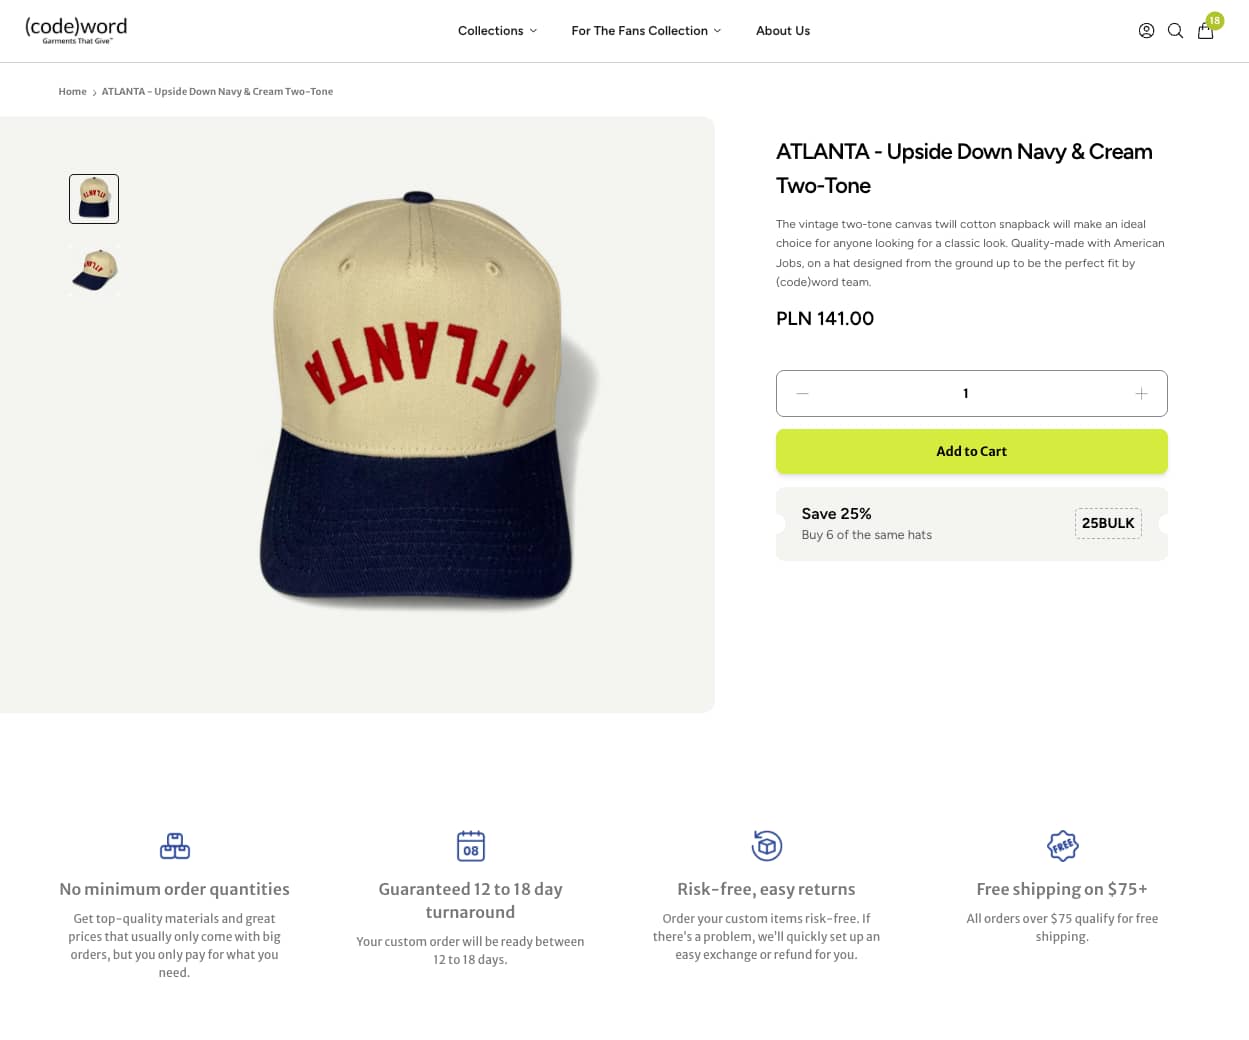Add the hat to cart
The width and height of the screenshot is (1249, 1040).
click(971, 451)
